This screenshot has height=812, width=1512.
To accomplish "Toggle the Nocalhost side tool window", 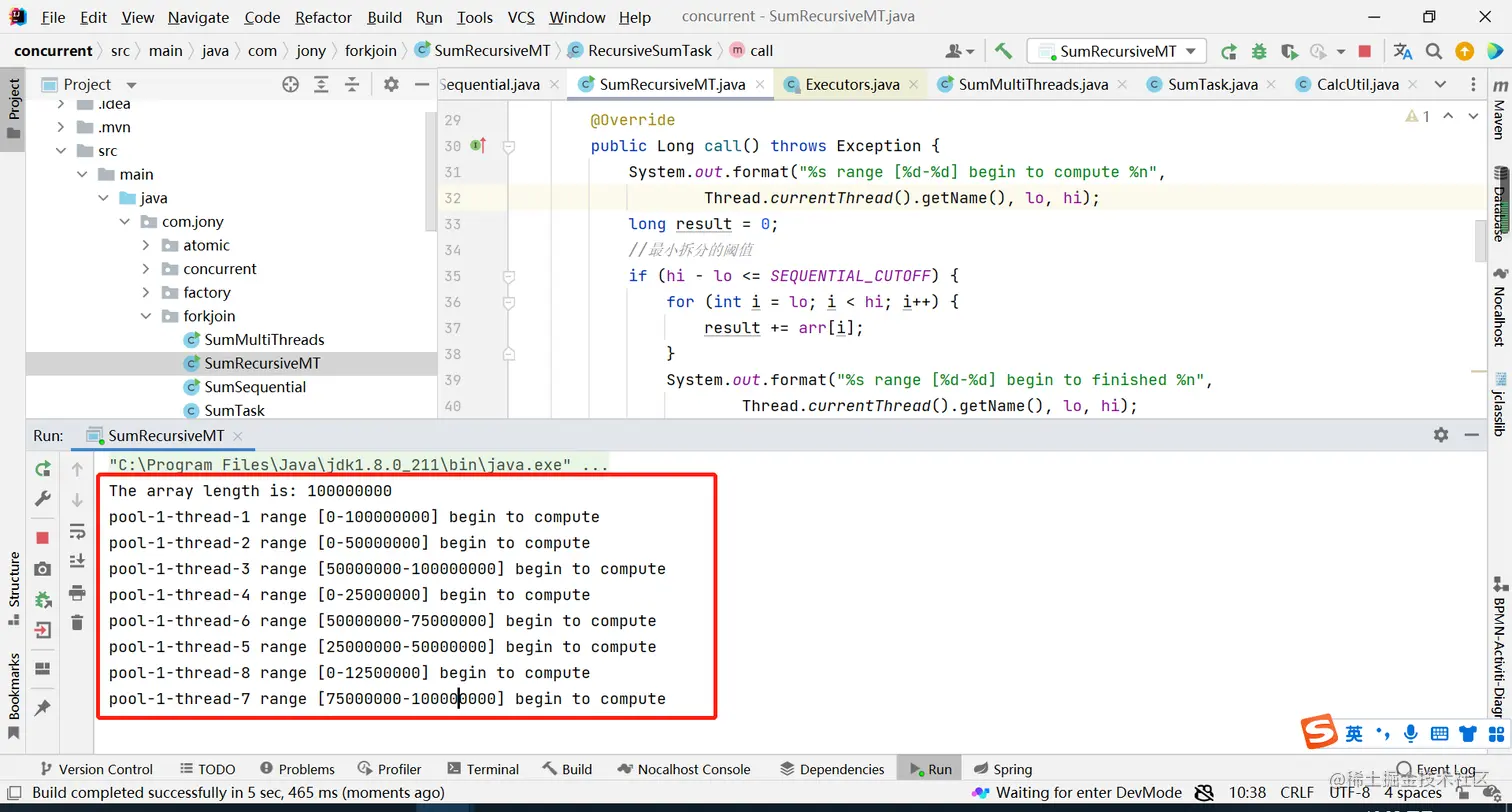I will pyautogui.click(x=1499, y=306).
